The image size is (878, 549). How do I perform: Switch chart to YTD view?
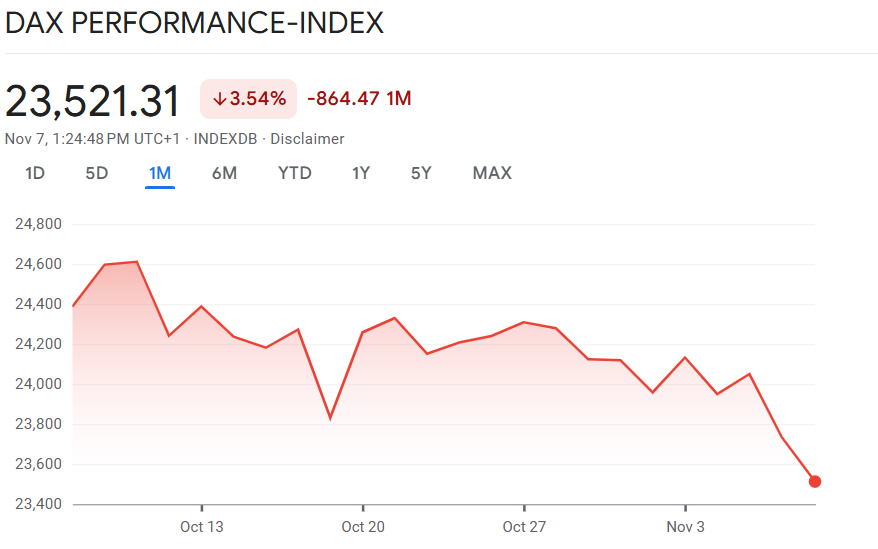(295, 173)
